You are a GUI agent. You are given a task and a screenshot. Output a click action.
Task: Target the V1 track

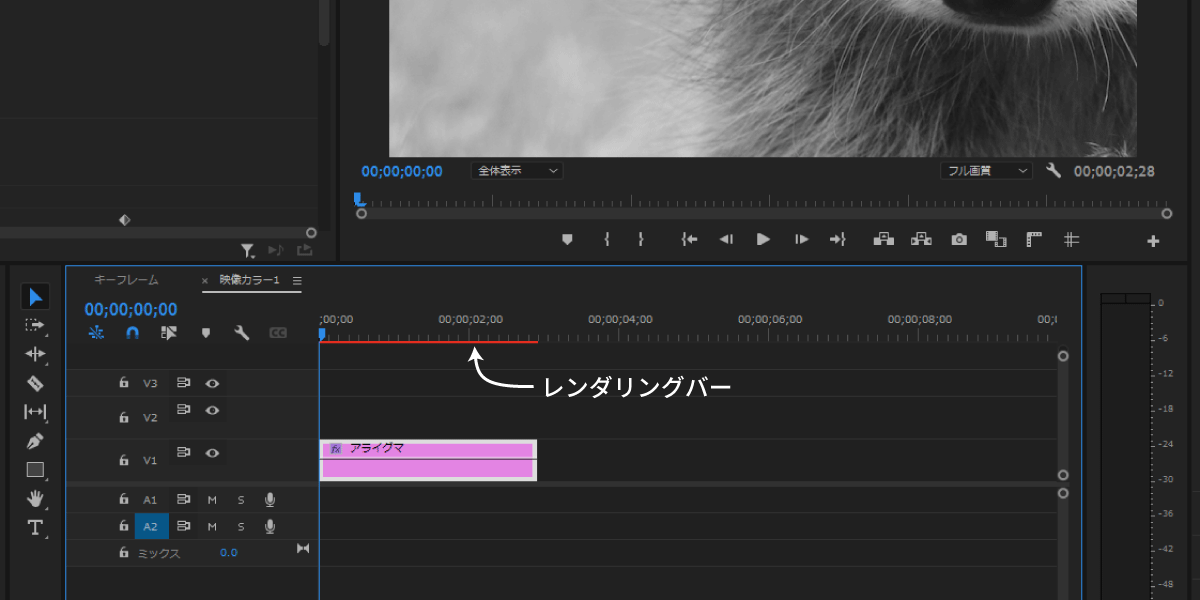point(150,461)
